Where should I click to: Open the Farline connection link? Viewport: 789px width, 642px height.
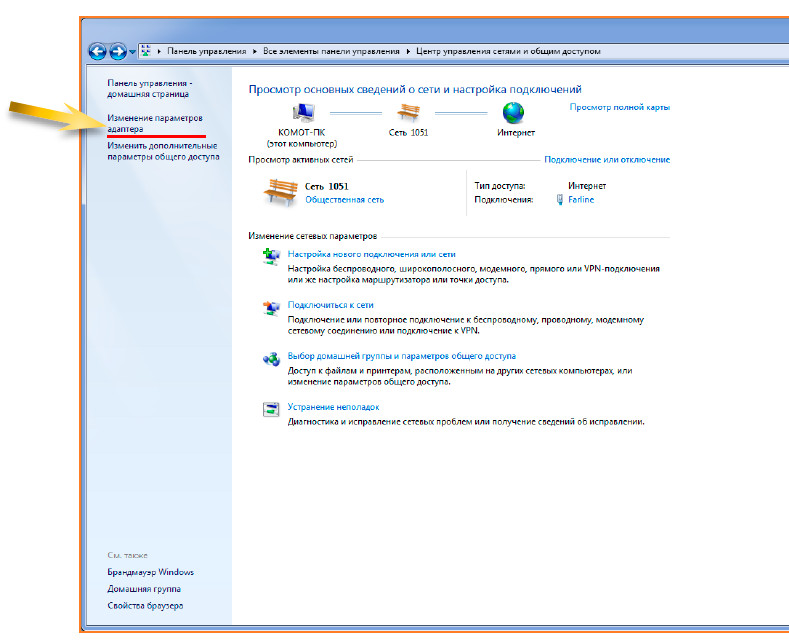[581, 200]
